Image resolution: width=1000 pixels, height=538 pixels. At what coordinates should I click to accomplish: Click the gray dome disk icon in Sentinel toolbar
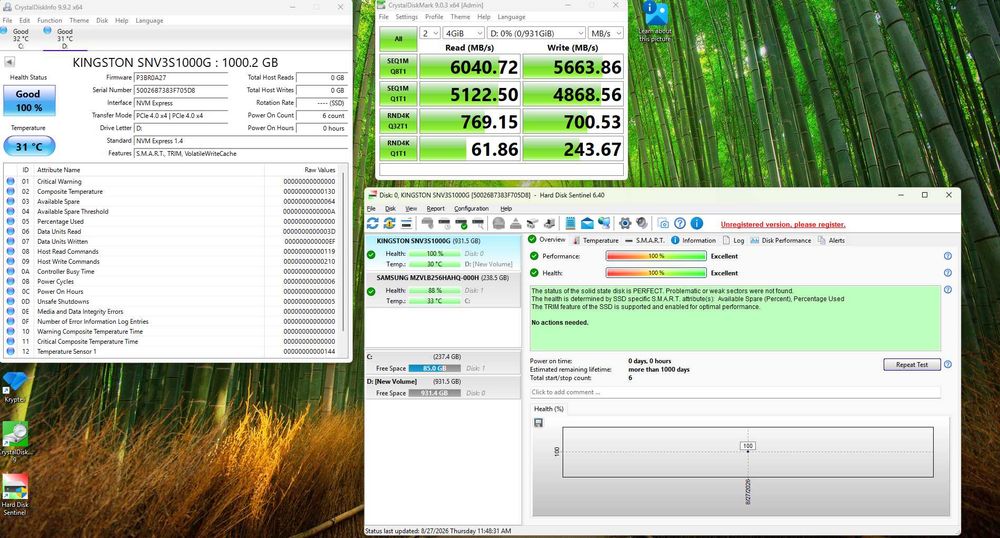(499, 223)
